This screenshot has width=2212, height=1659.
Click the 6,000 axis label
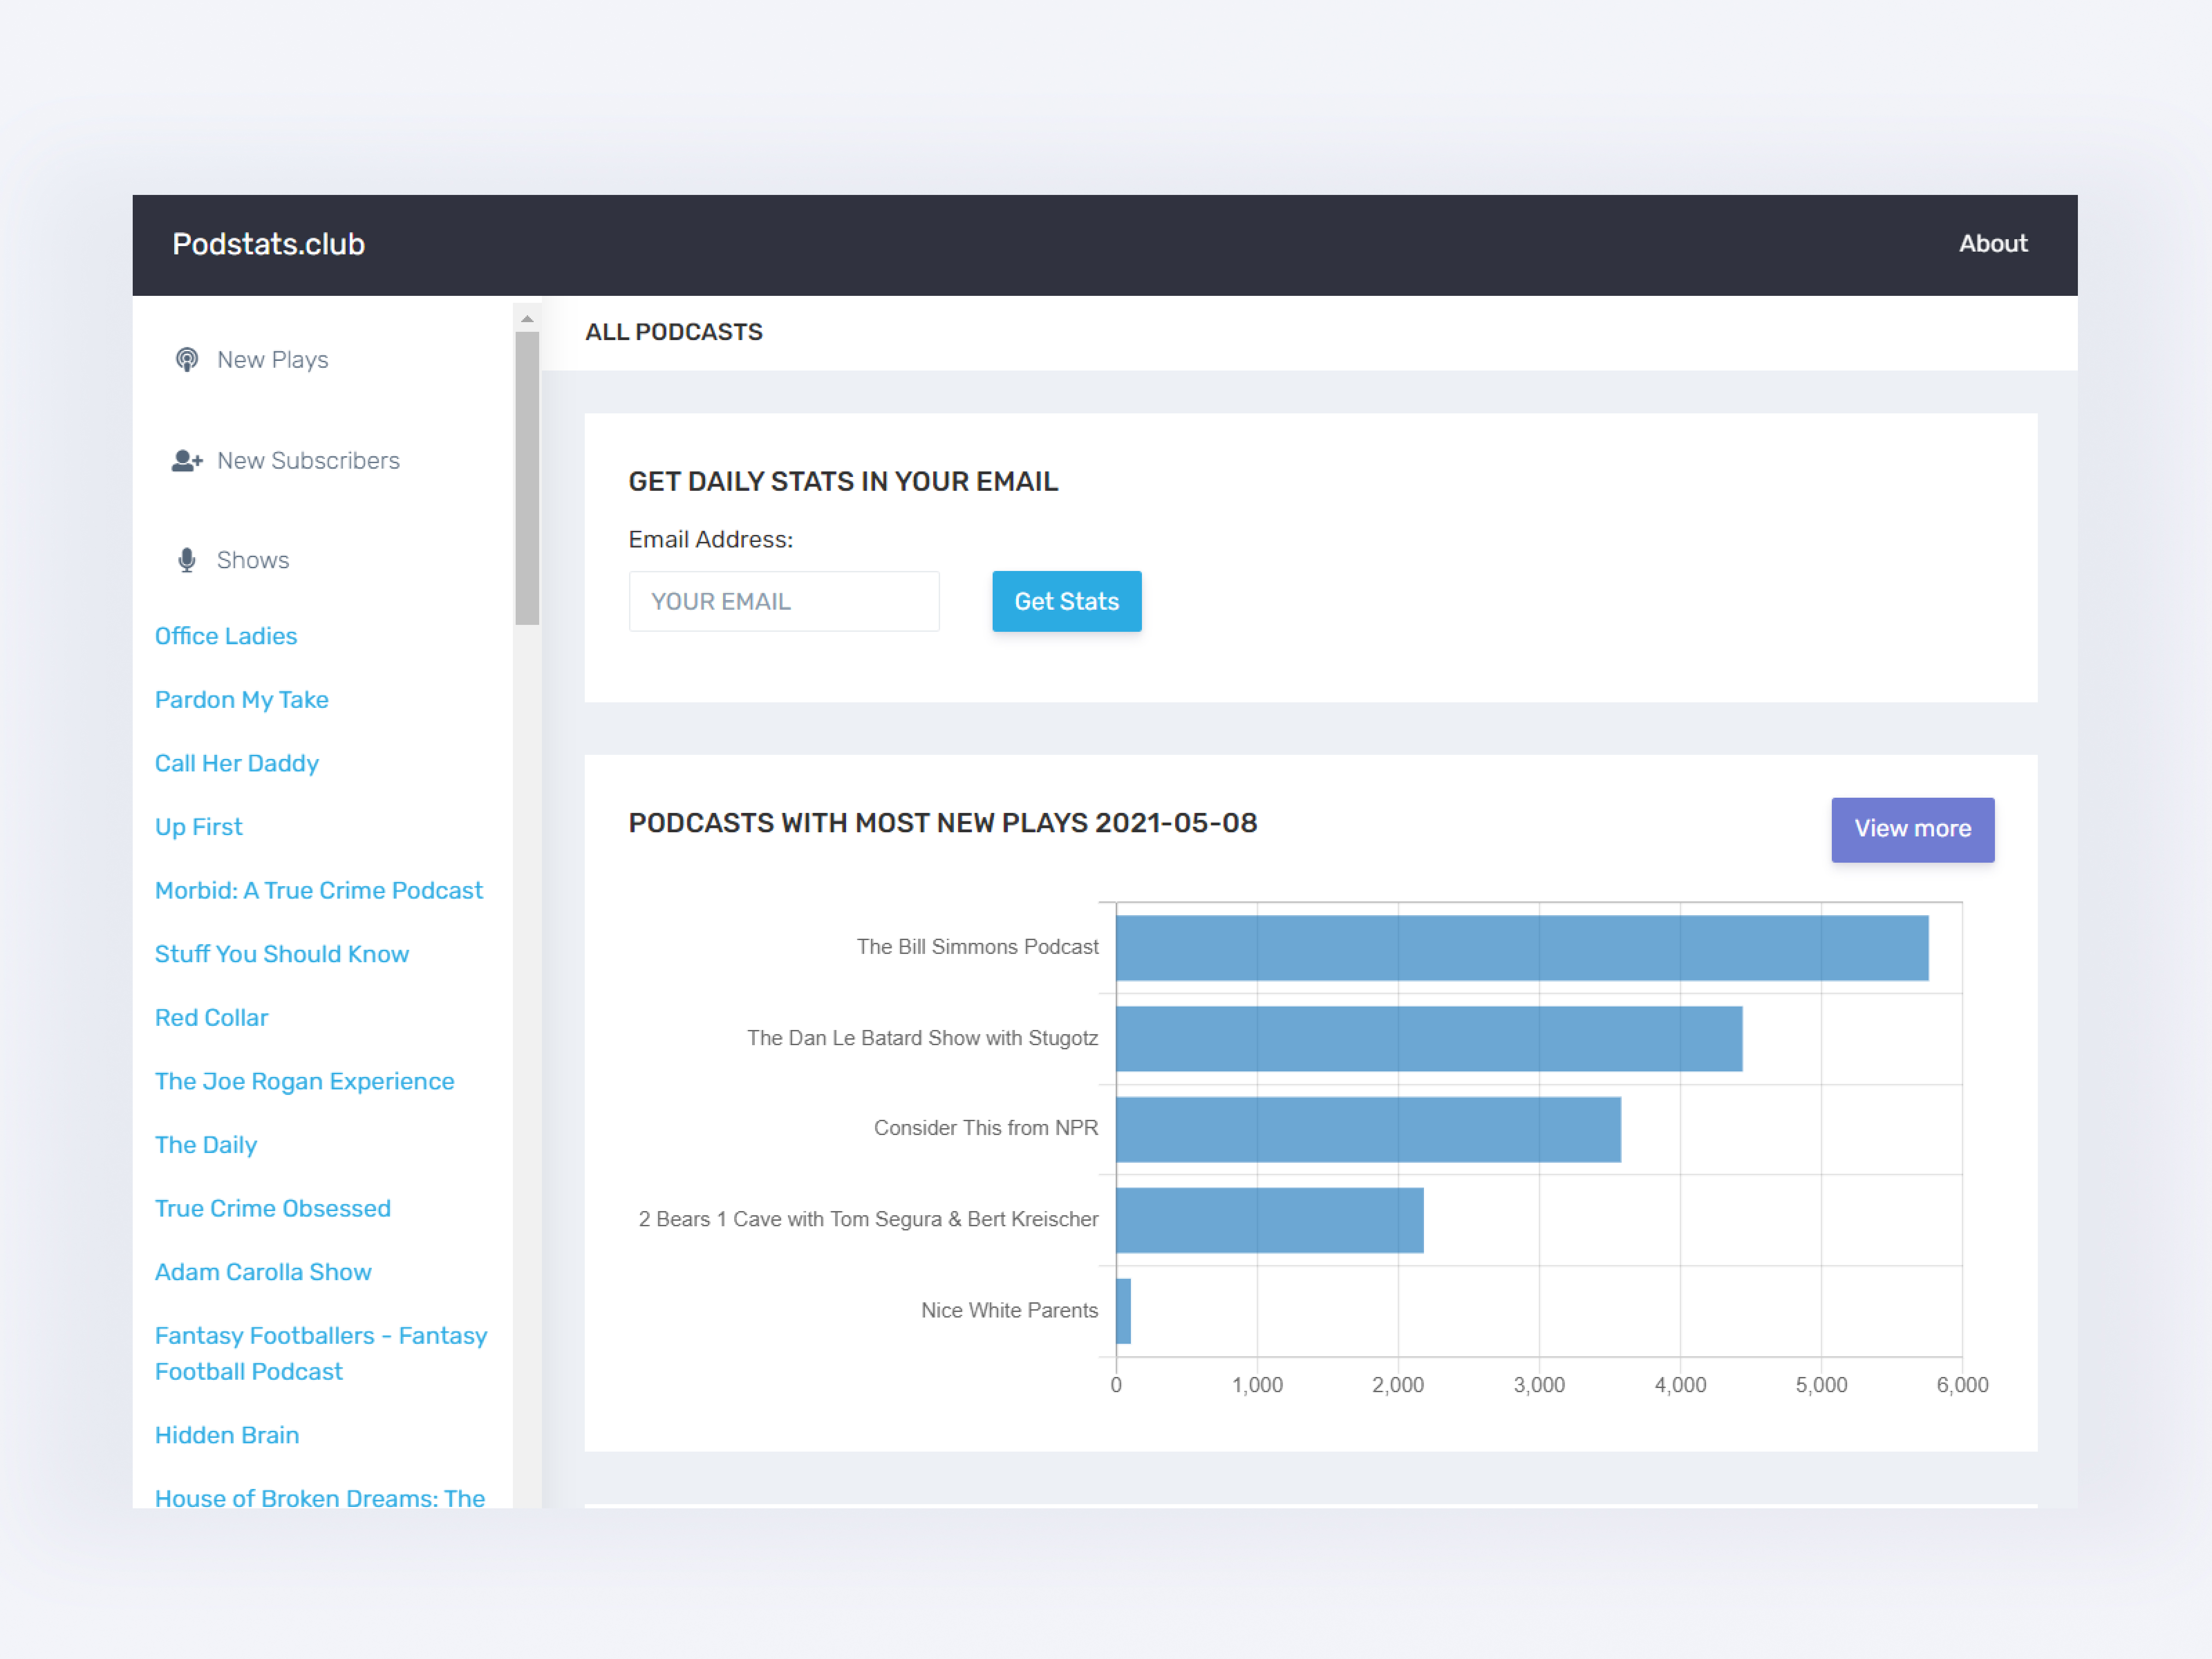(1962, 1385)
